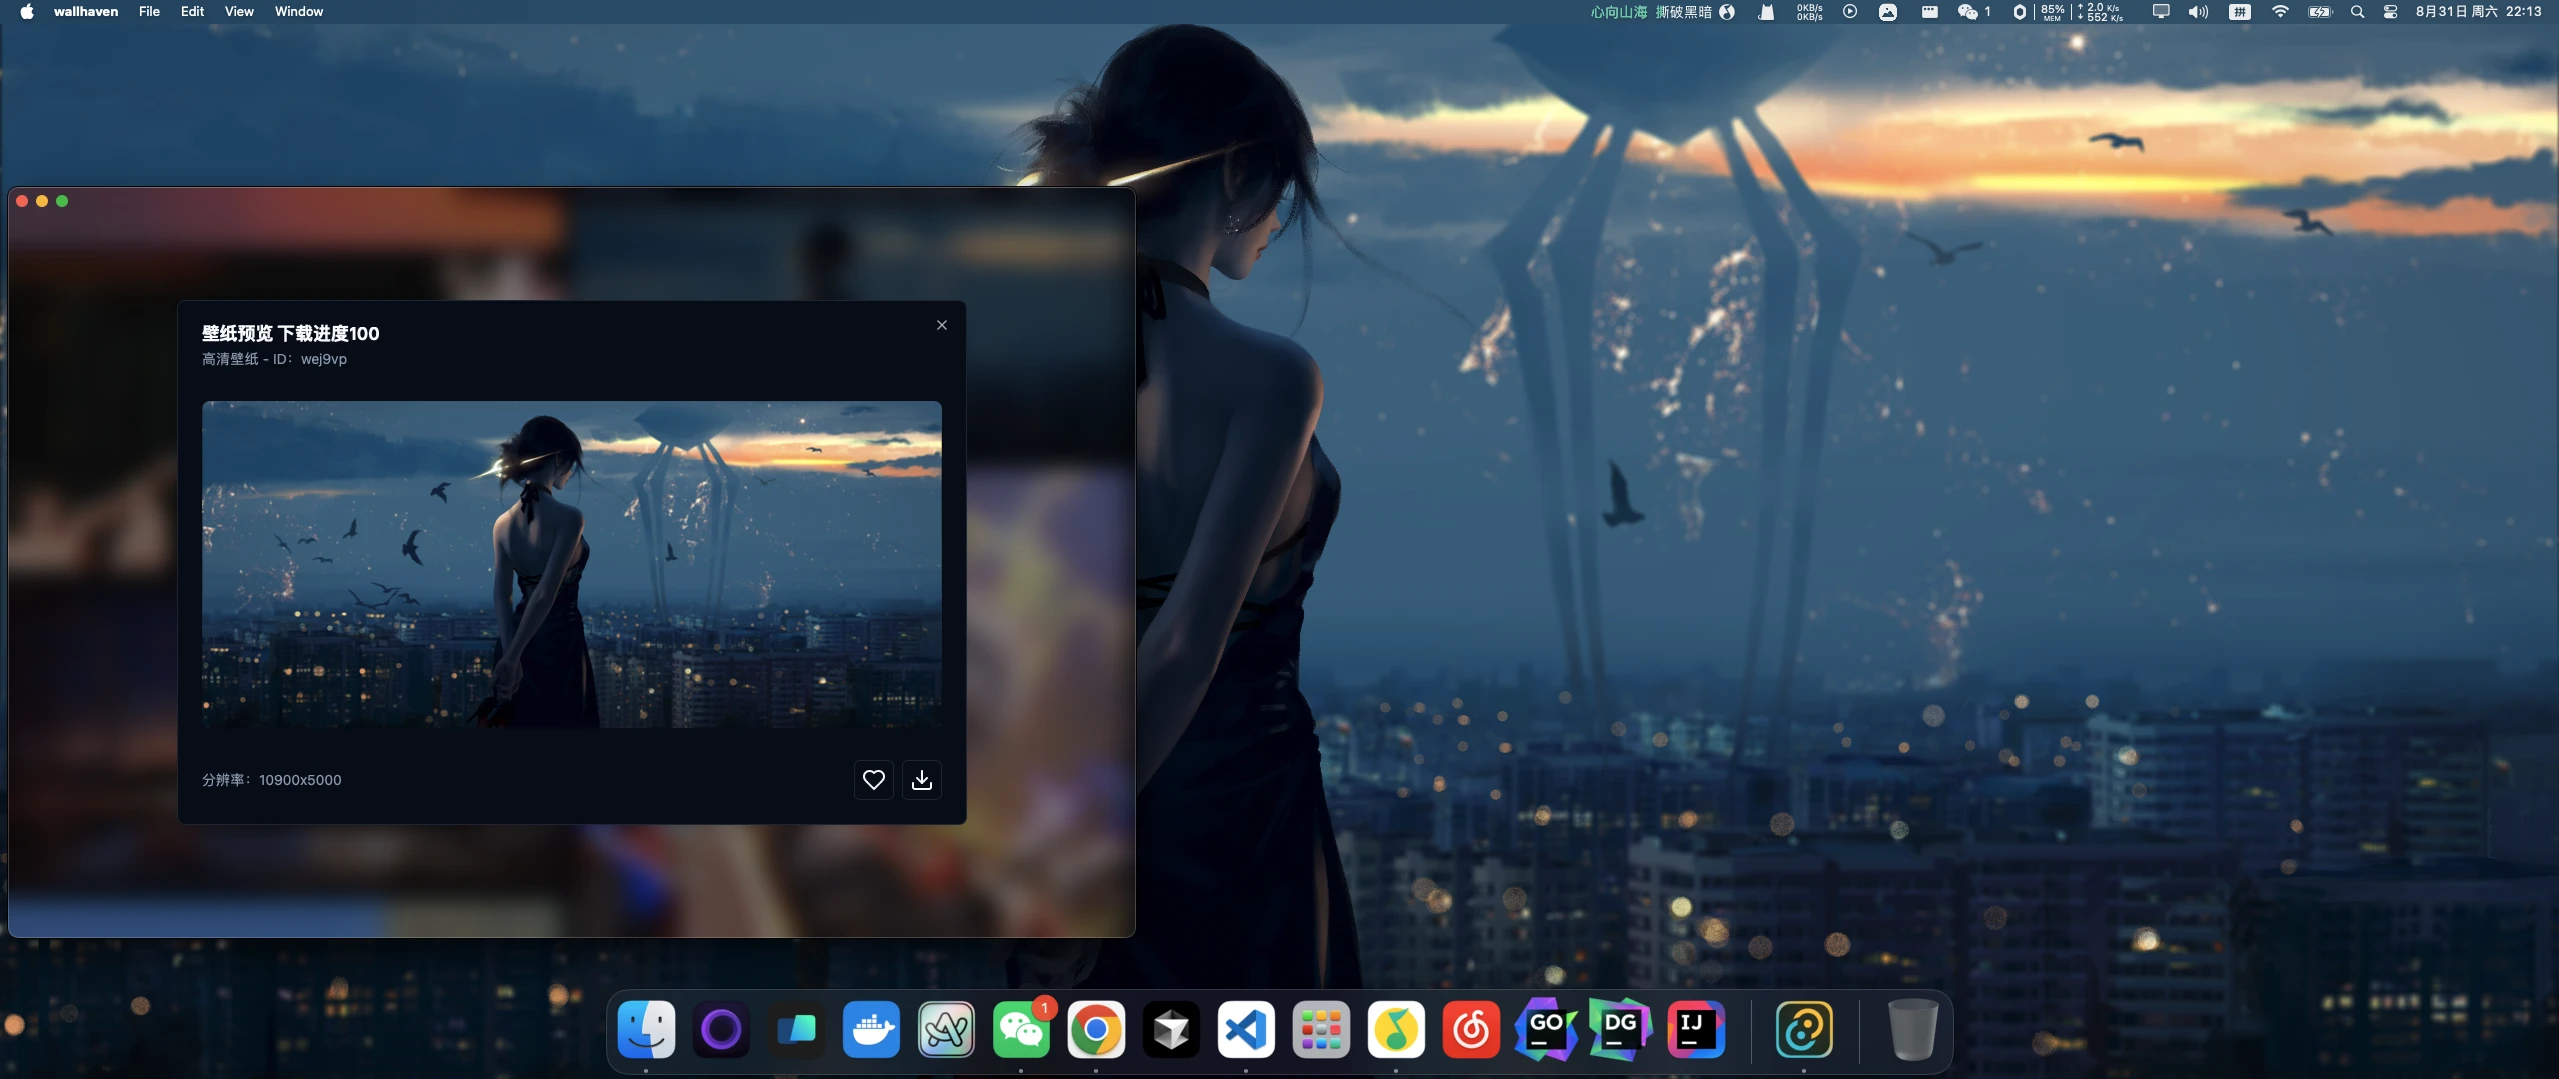
Task: Download the wallpaper with the download arrow icon
Action: pos(921,779)
